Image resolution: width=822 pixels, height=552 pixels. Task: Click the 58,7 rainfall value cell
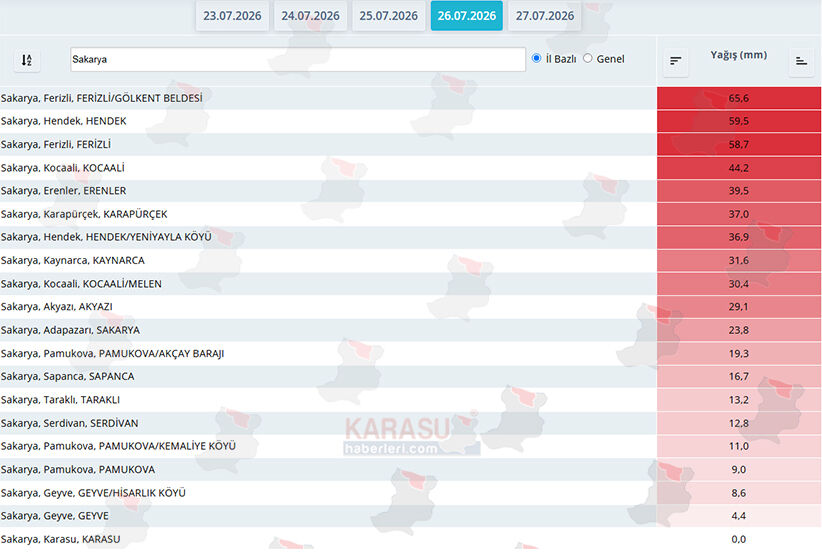coord(739,144)
